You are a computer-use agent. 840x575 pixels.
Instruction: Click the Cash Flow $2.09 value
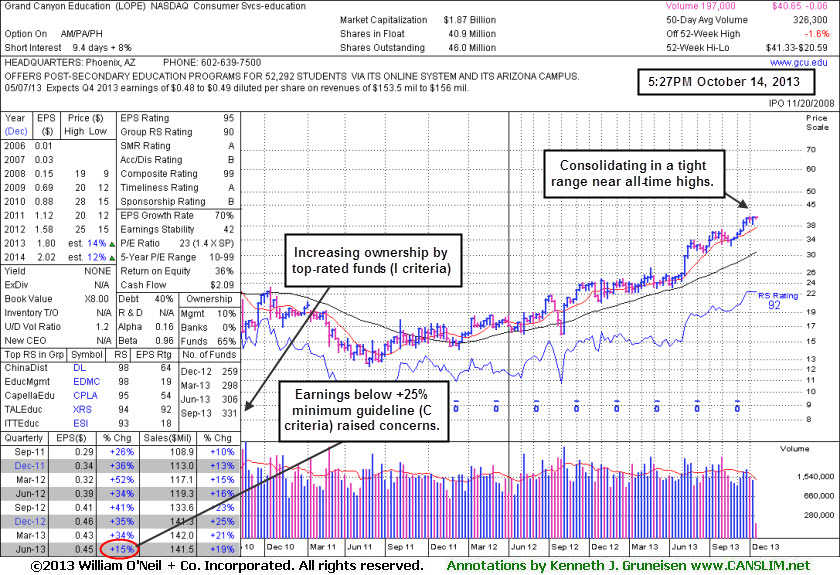pos(222,285)
